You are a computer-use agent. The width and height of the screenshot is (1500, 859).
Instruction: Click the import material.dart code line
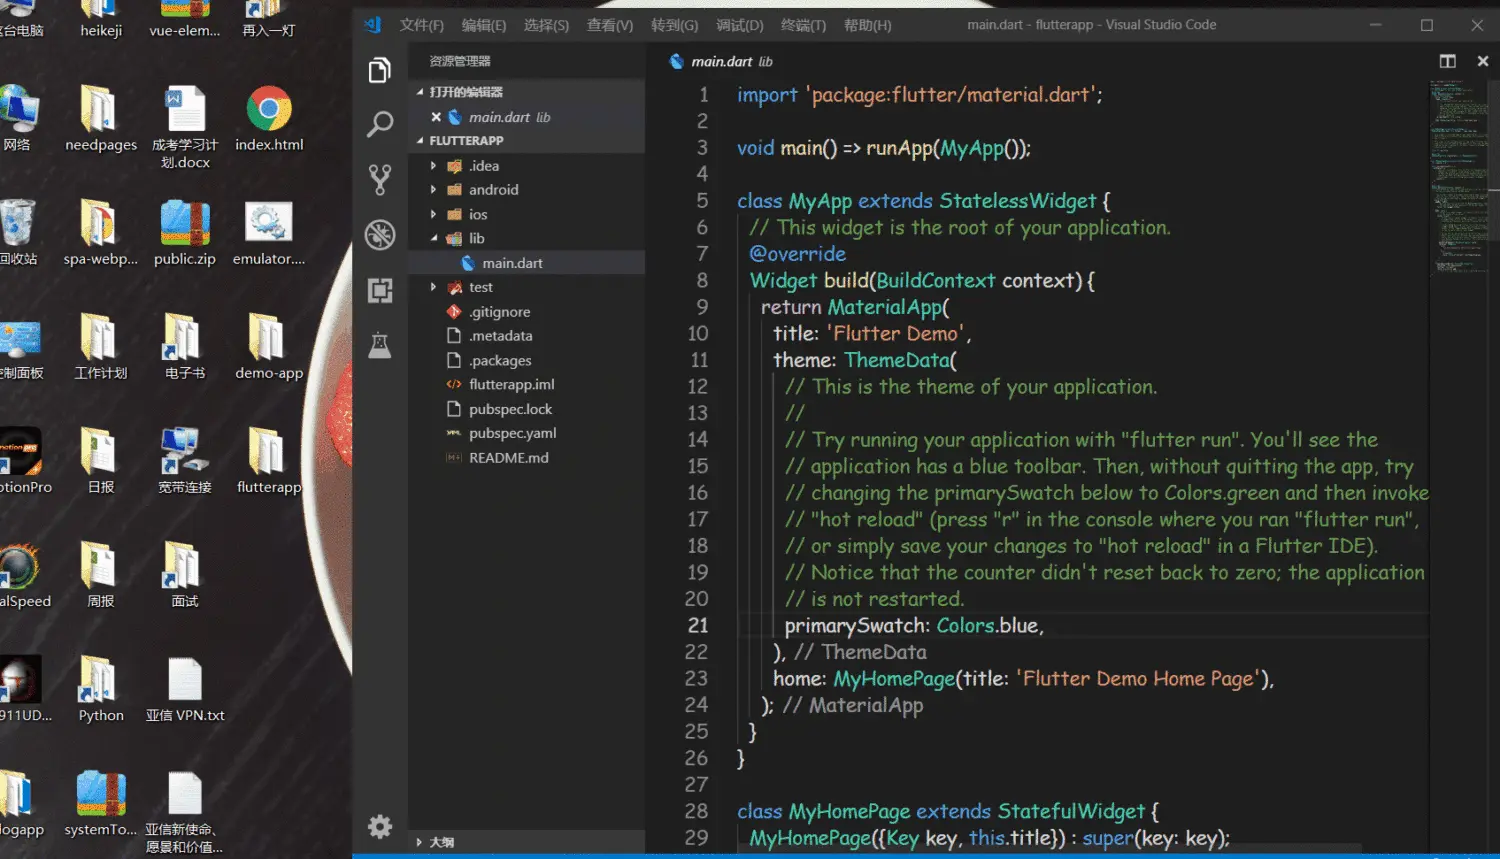pos(919,95)
